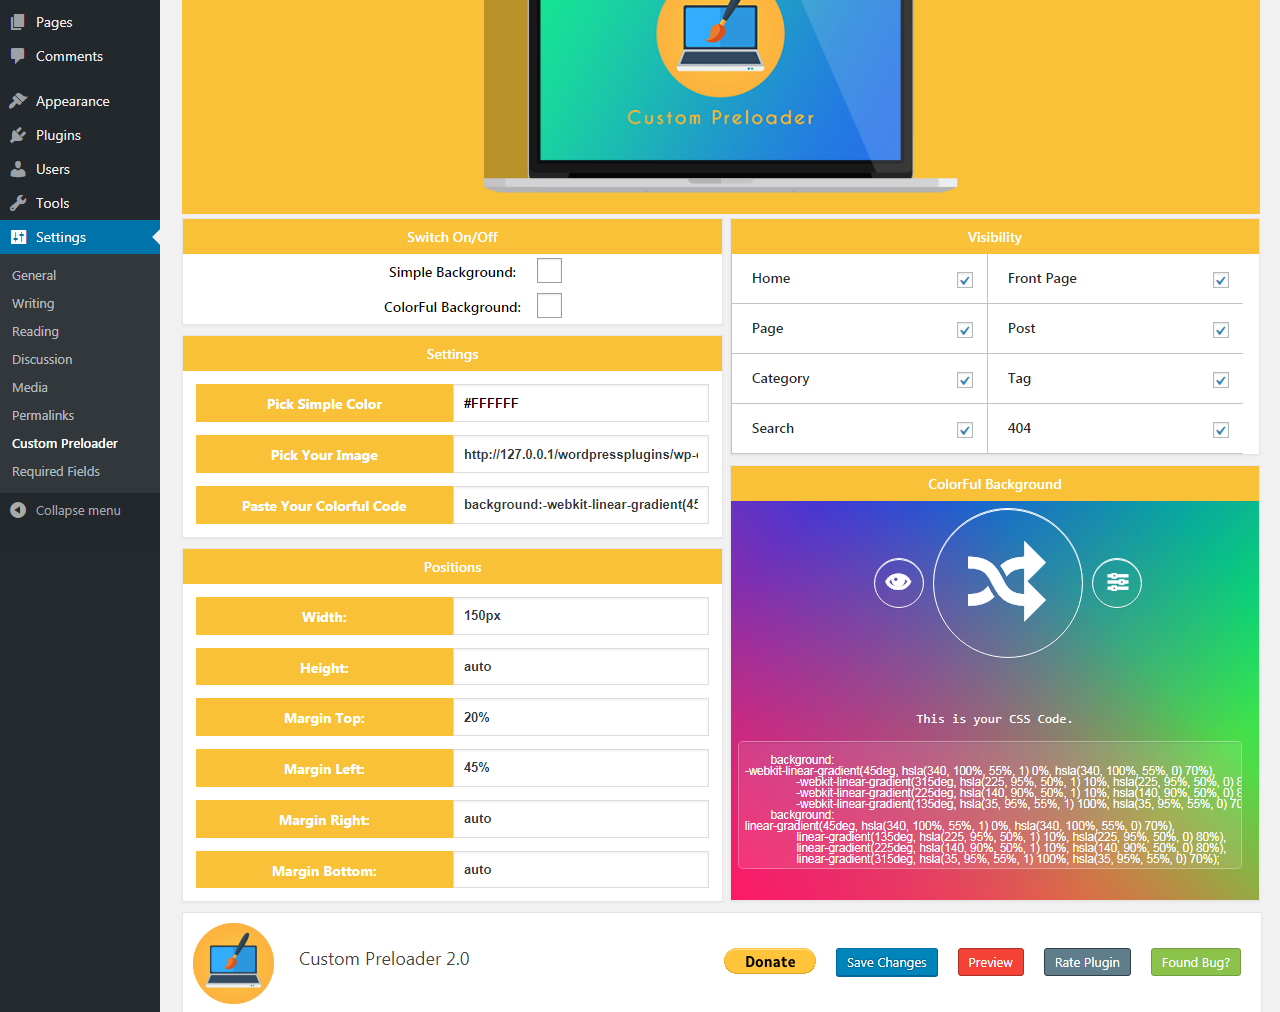This screenshot has width=1280, height=1012.
Task: Click the Margin Top field showing 20%
Action: click(580, 717)
